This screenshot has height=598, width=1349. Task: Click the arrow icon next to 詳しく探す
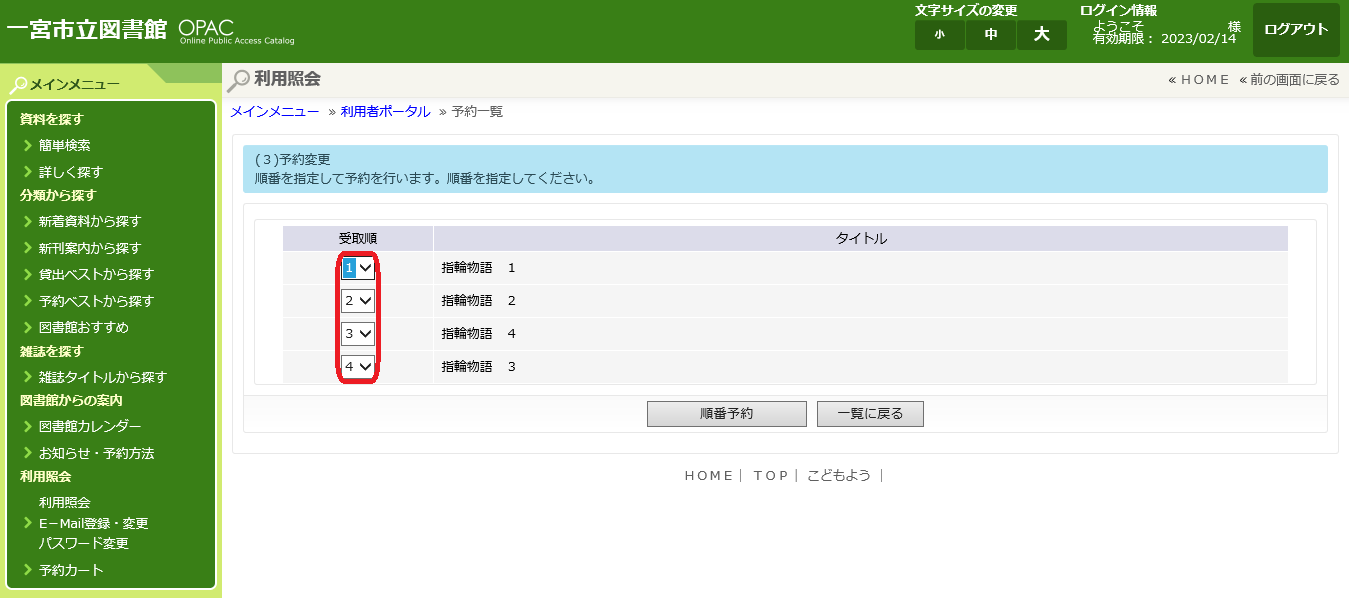[28, 172]
